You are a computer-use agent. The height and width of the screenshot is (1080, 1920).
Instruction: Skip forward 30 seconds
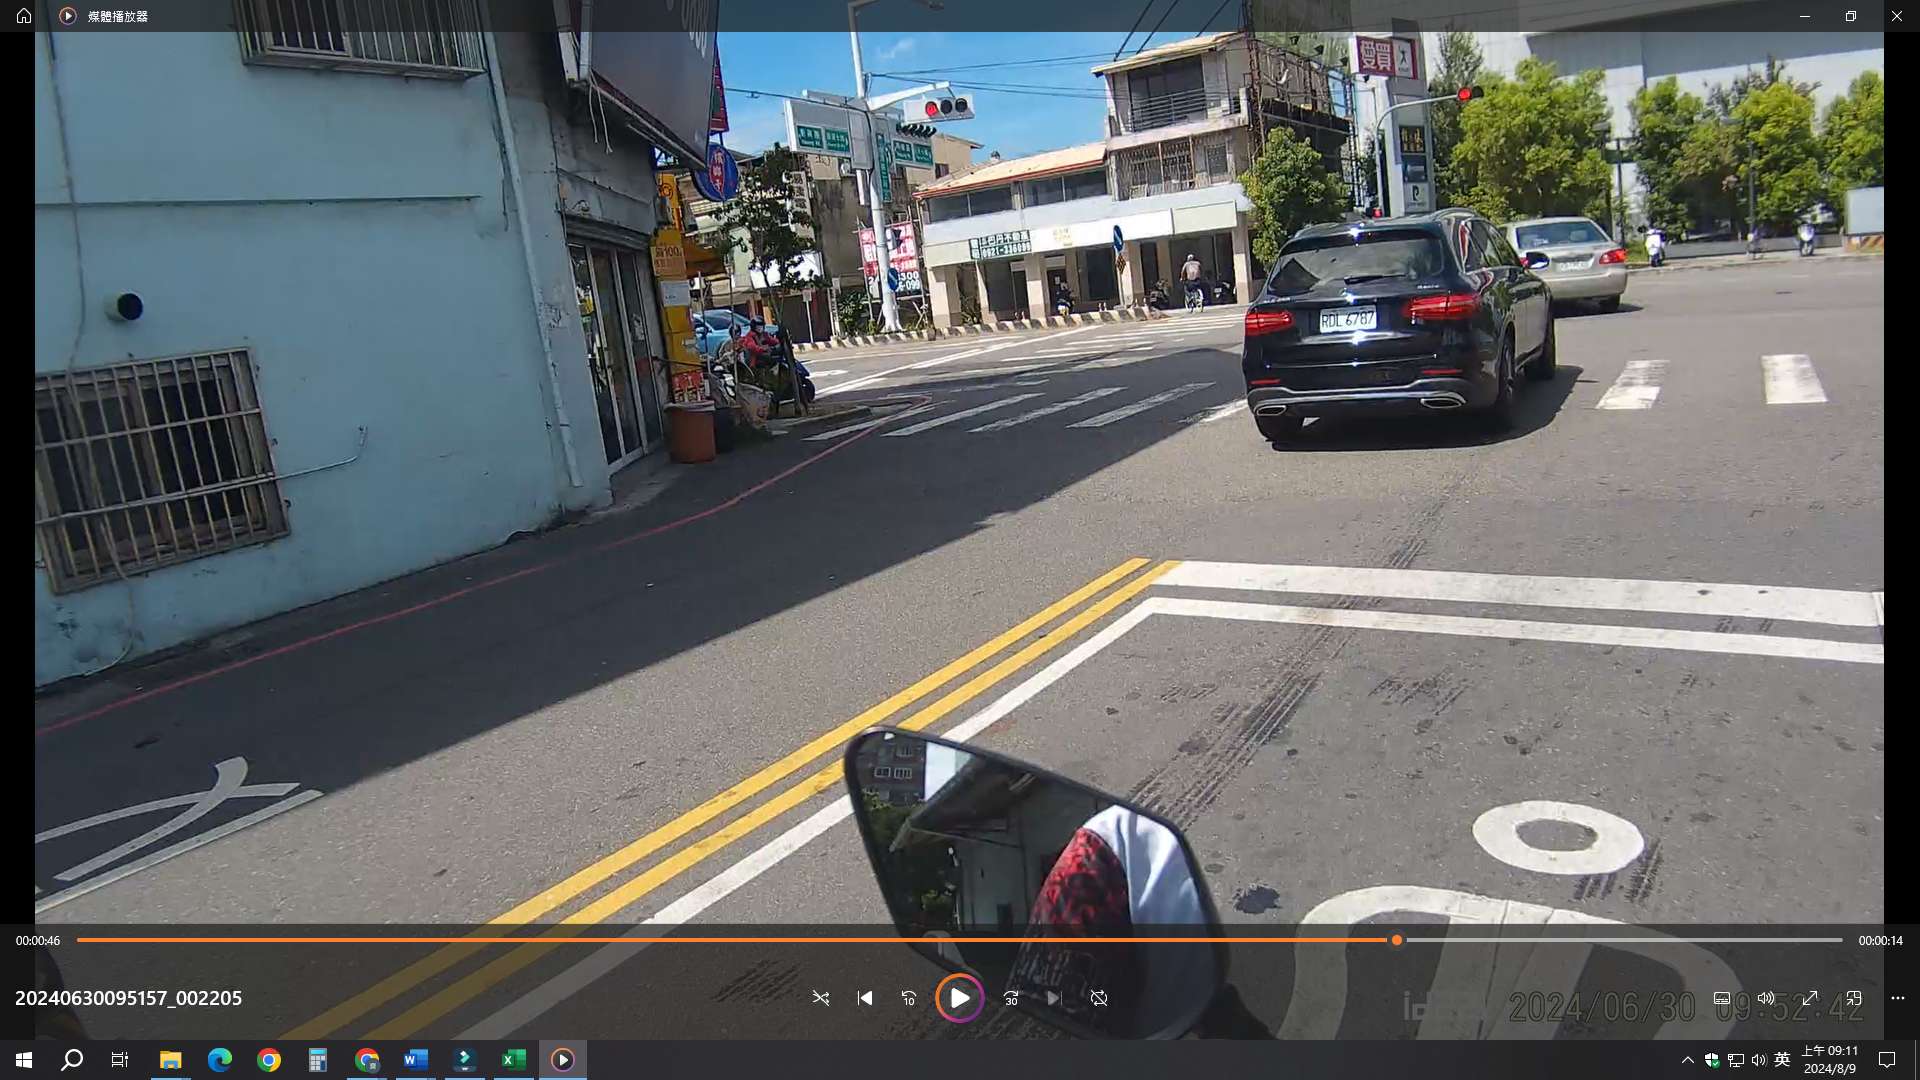click(1011, 998)
